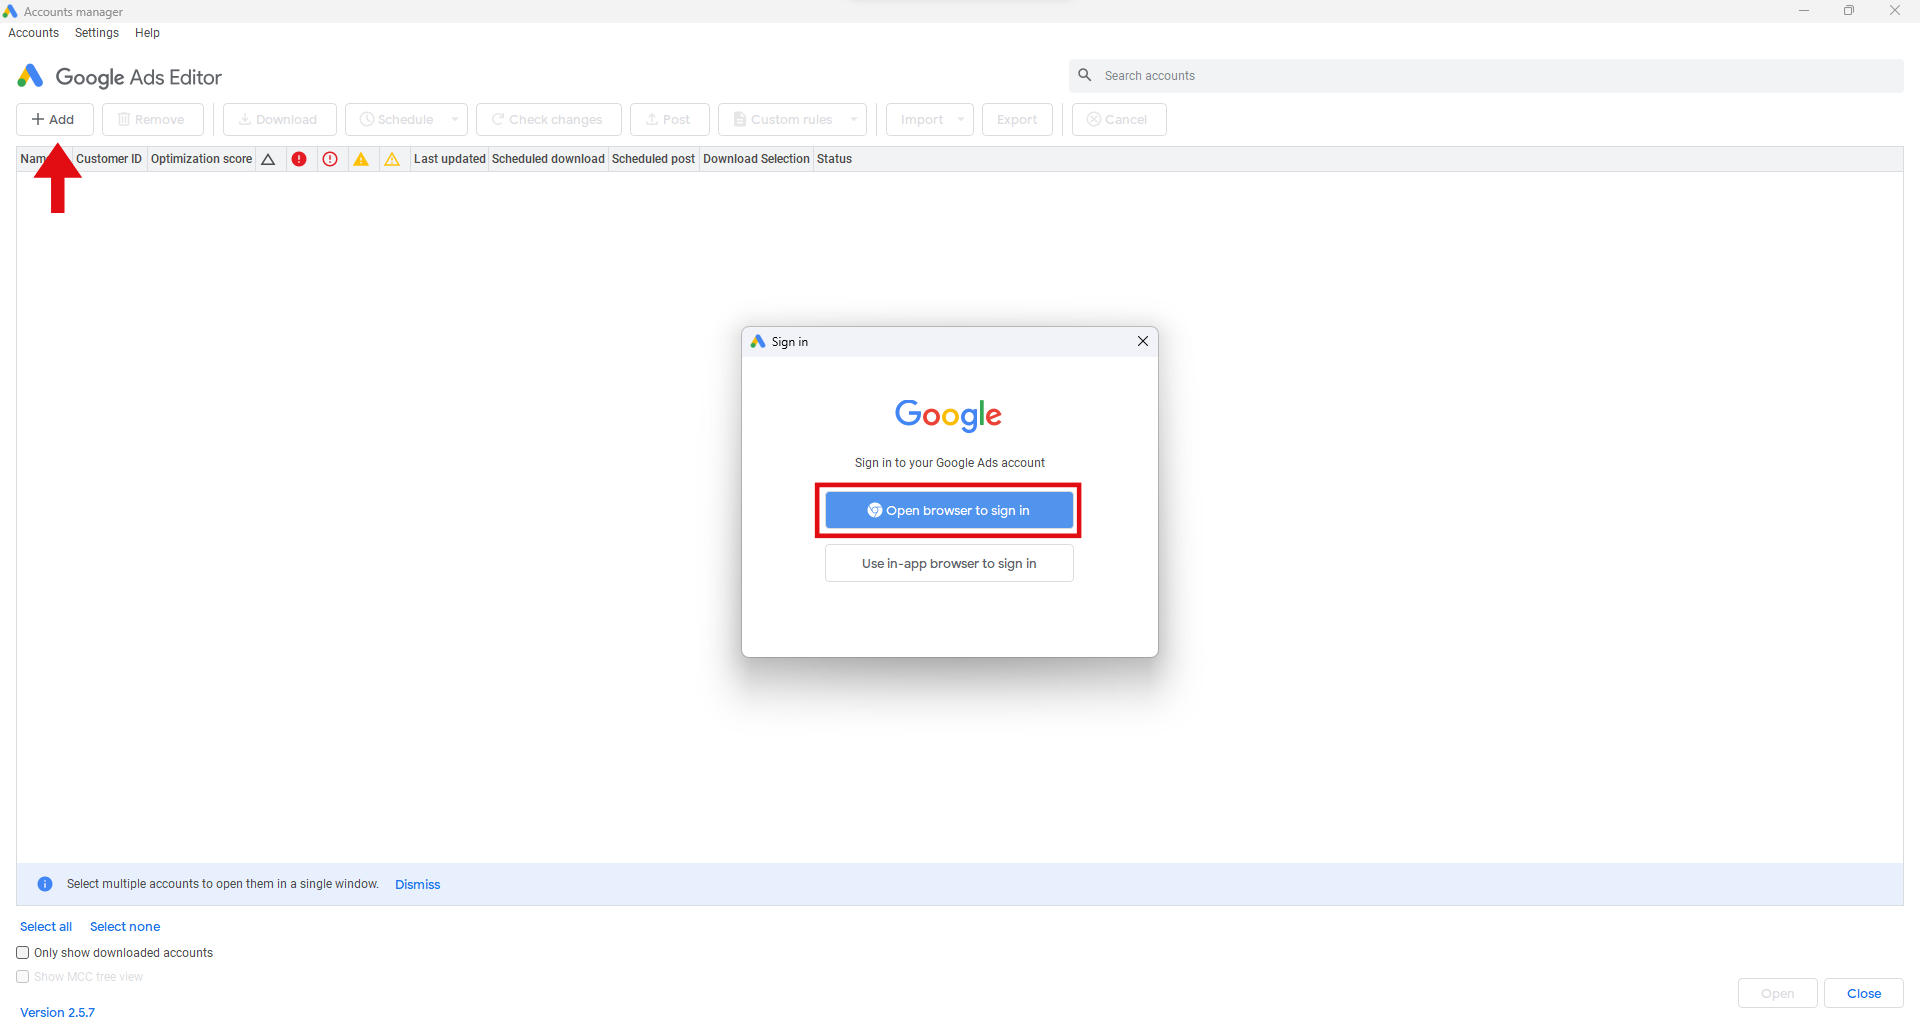Click the Cancel toolbar button
The width and height of the screenshot is (1920, 1032).
pos(1118,119)
